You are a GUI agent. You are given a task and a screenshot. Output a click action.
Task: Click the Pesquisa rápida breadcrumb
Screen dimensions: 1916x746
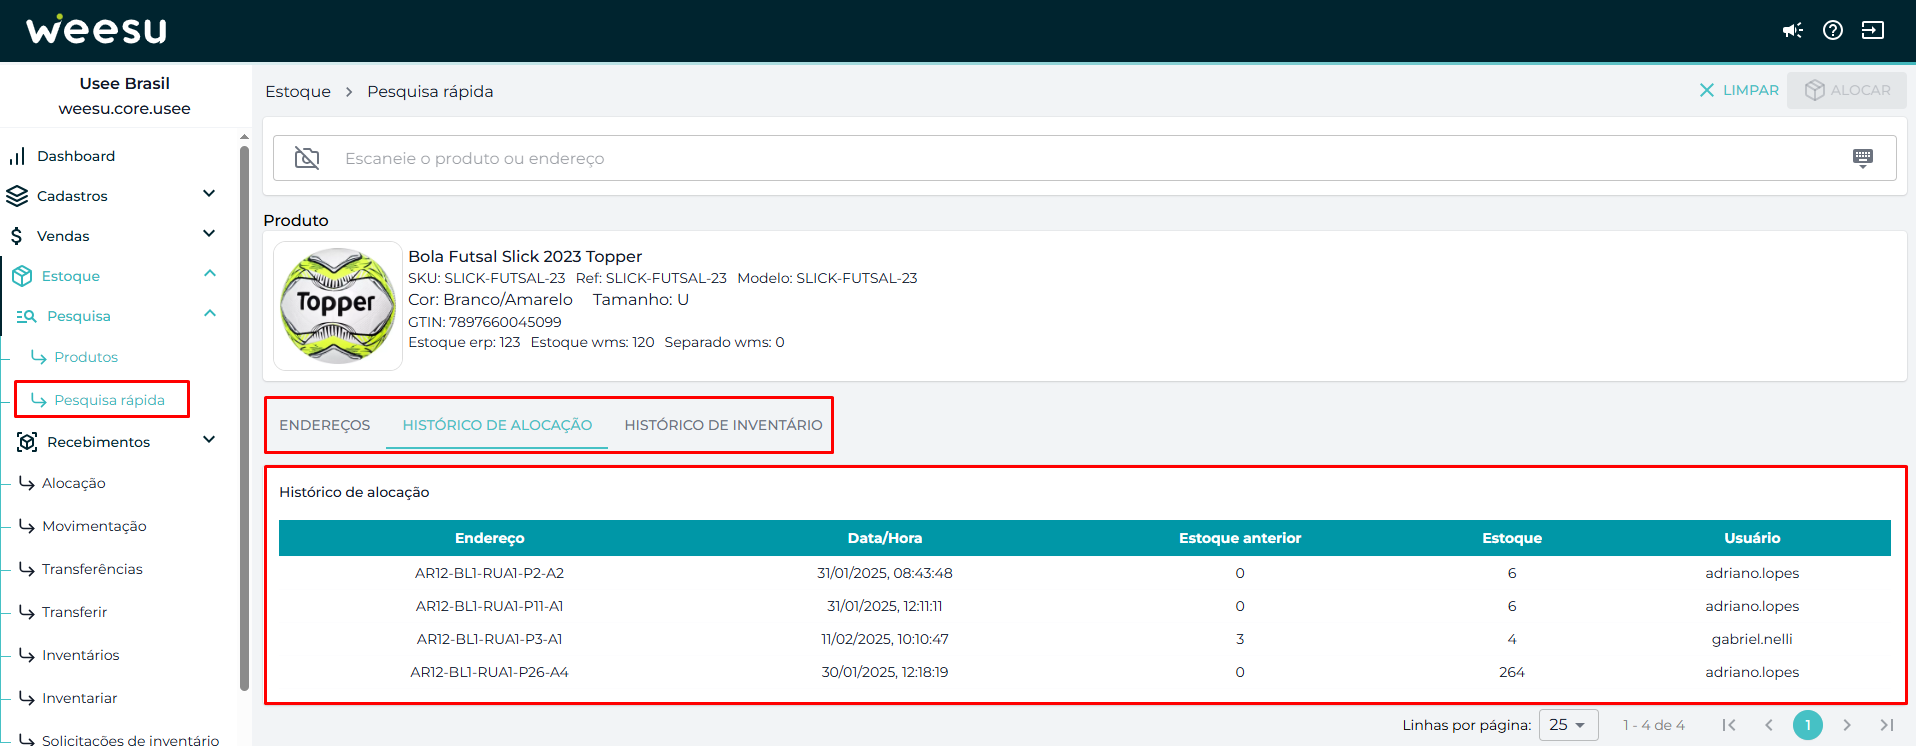tap(430, 91)
